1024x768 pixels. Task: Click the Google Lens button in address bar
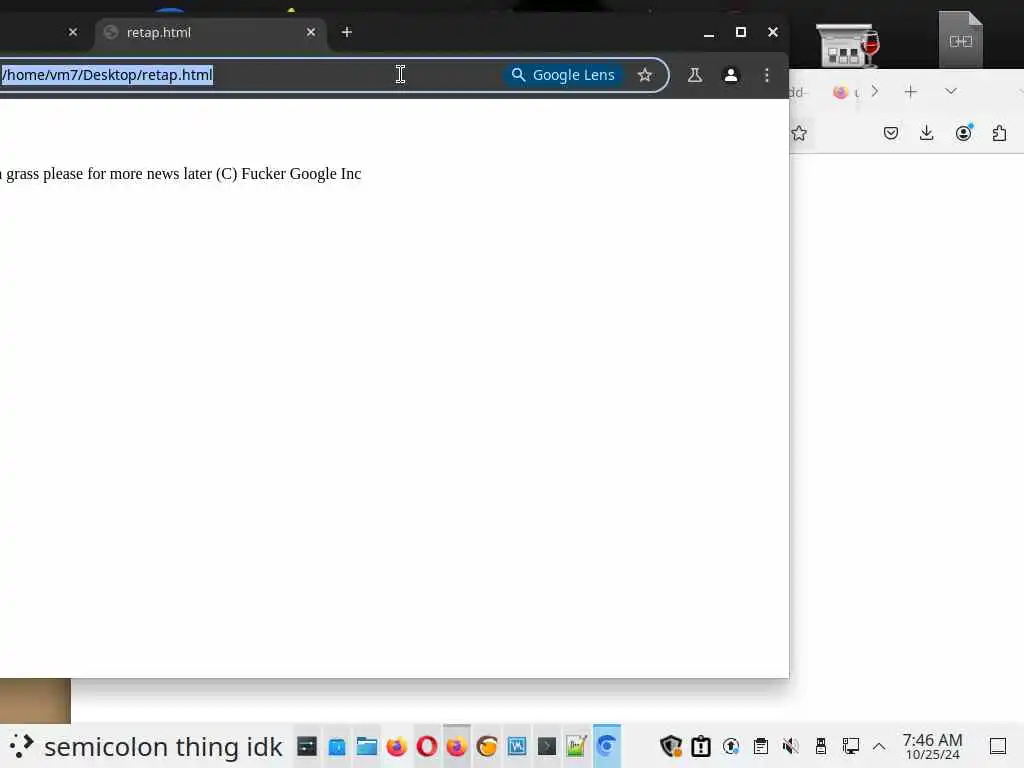pyautogui.click(x=563, y=75)
